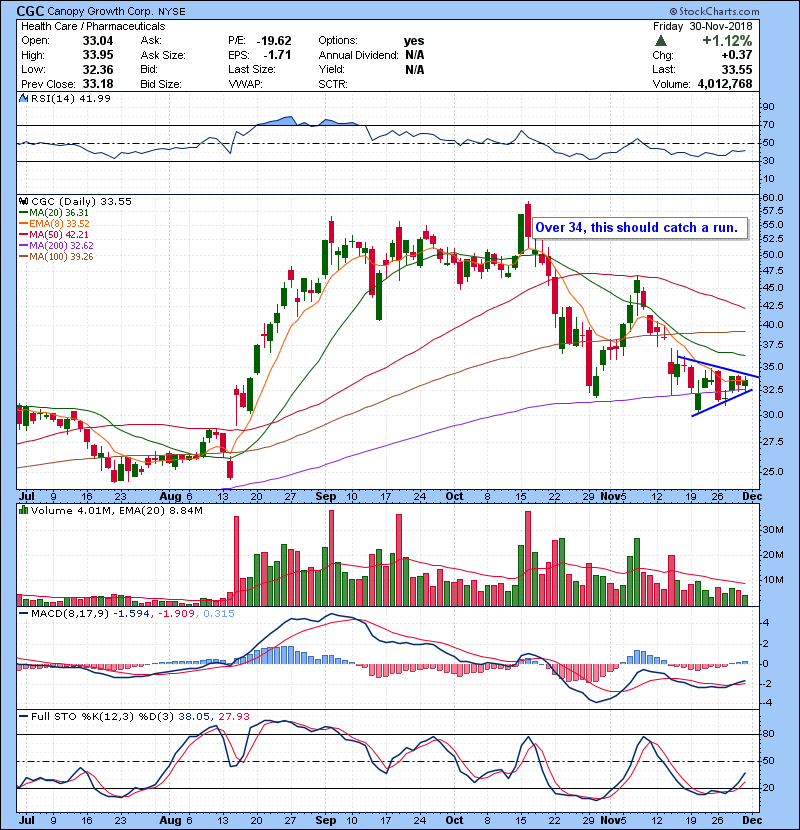Click the 80 label on stochastic axis
Viewport: 800px width, 830px height.
tap(768, 734)
